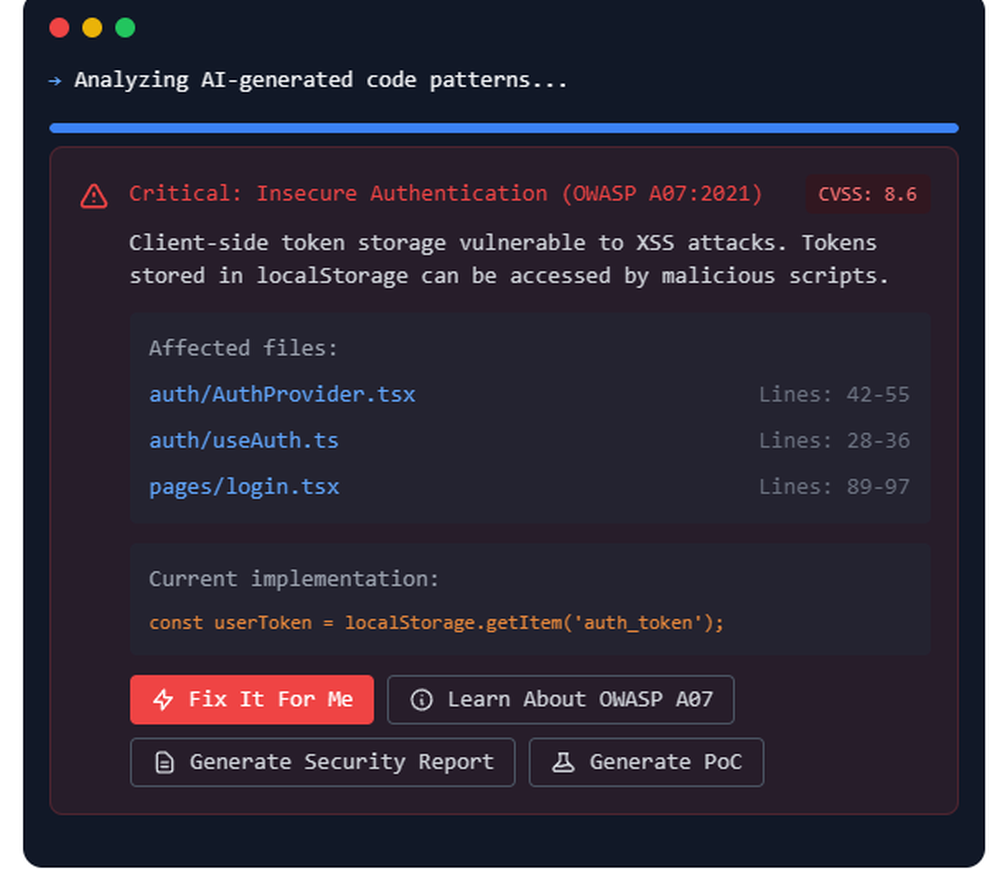1000x869 pixels.
Task: Click the red warning triangle icon
Action: pos(92,195)
